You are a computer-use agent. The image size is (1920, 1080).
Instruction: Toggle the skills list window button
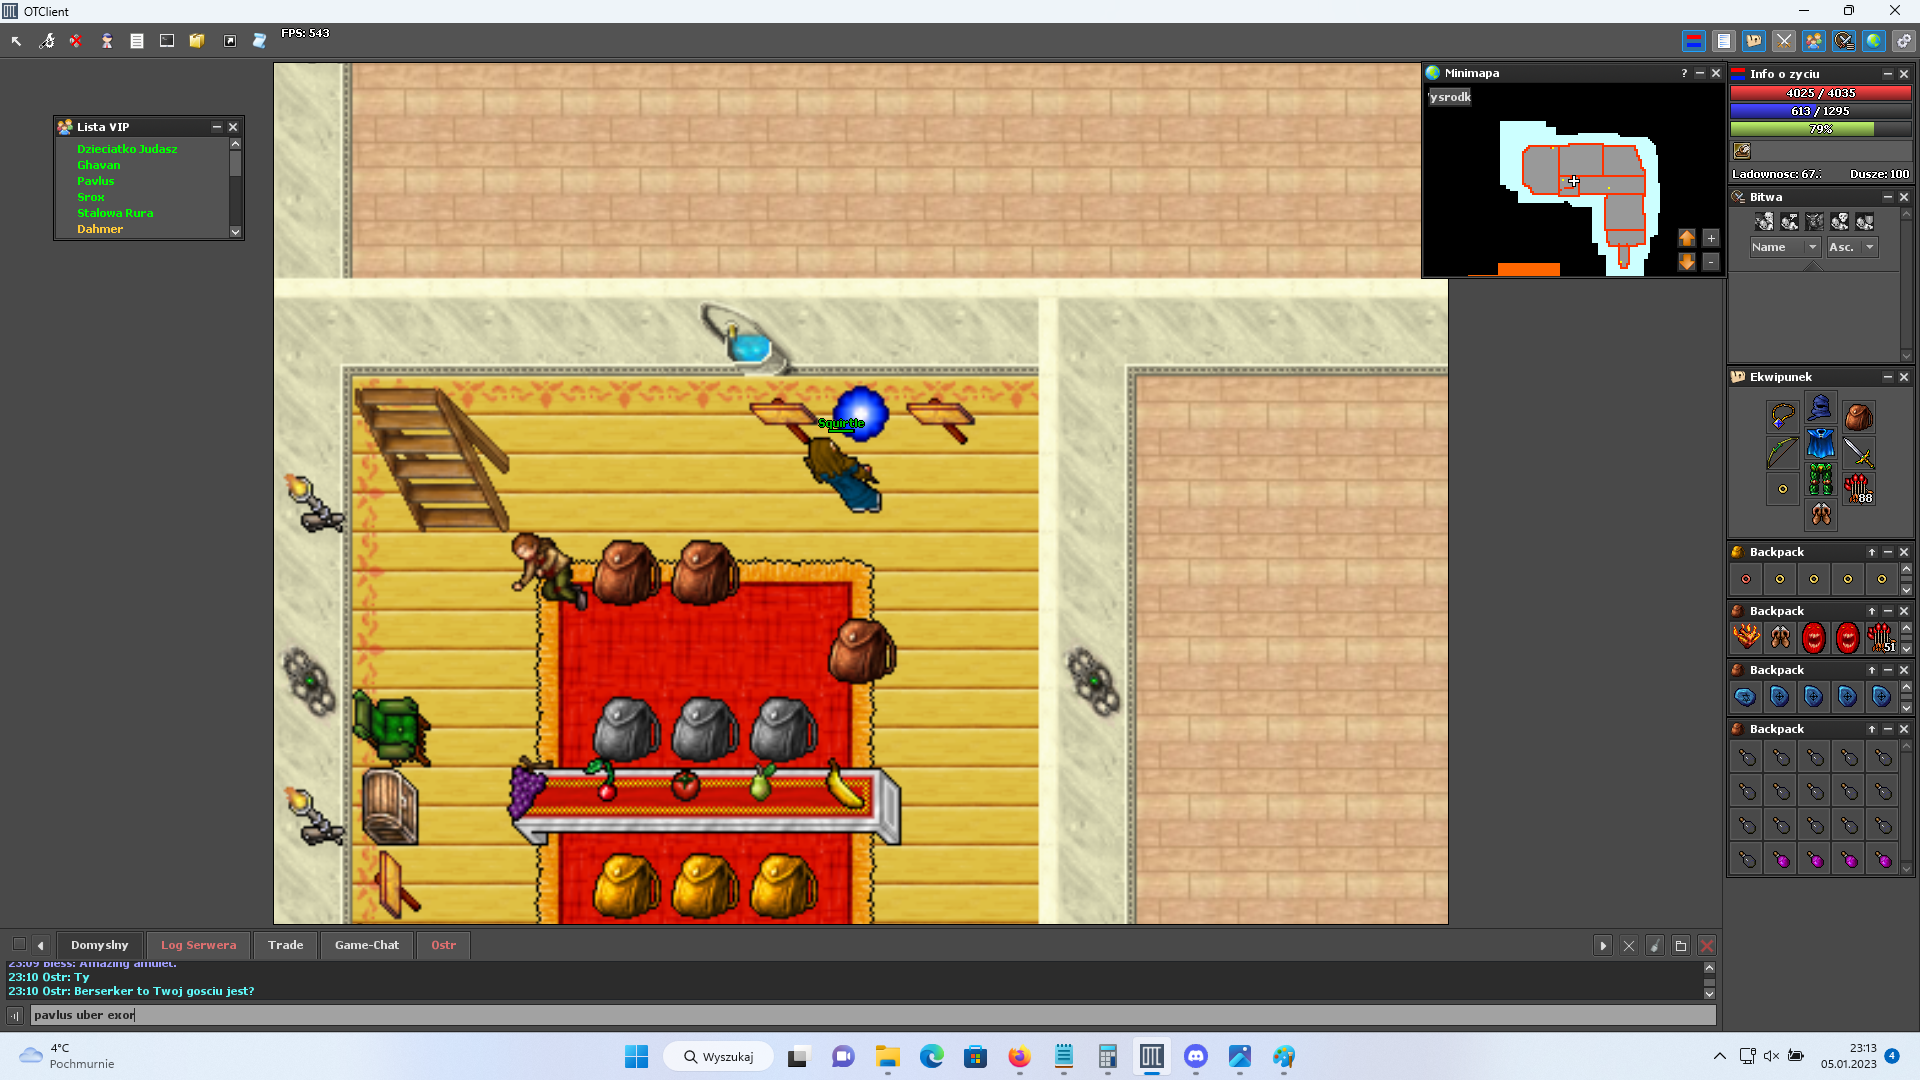pos(1723,41)
